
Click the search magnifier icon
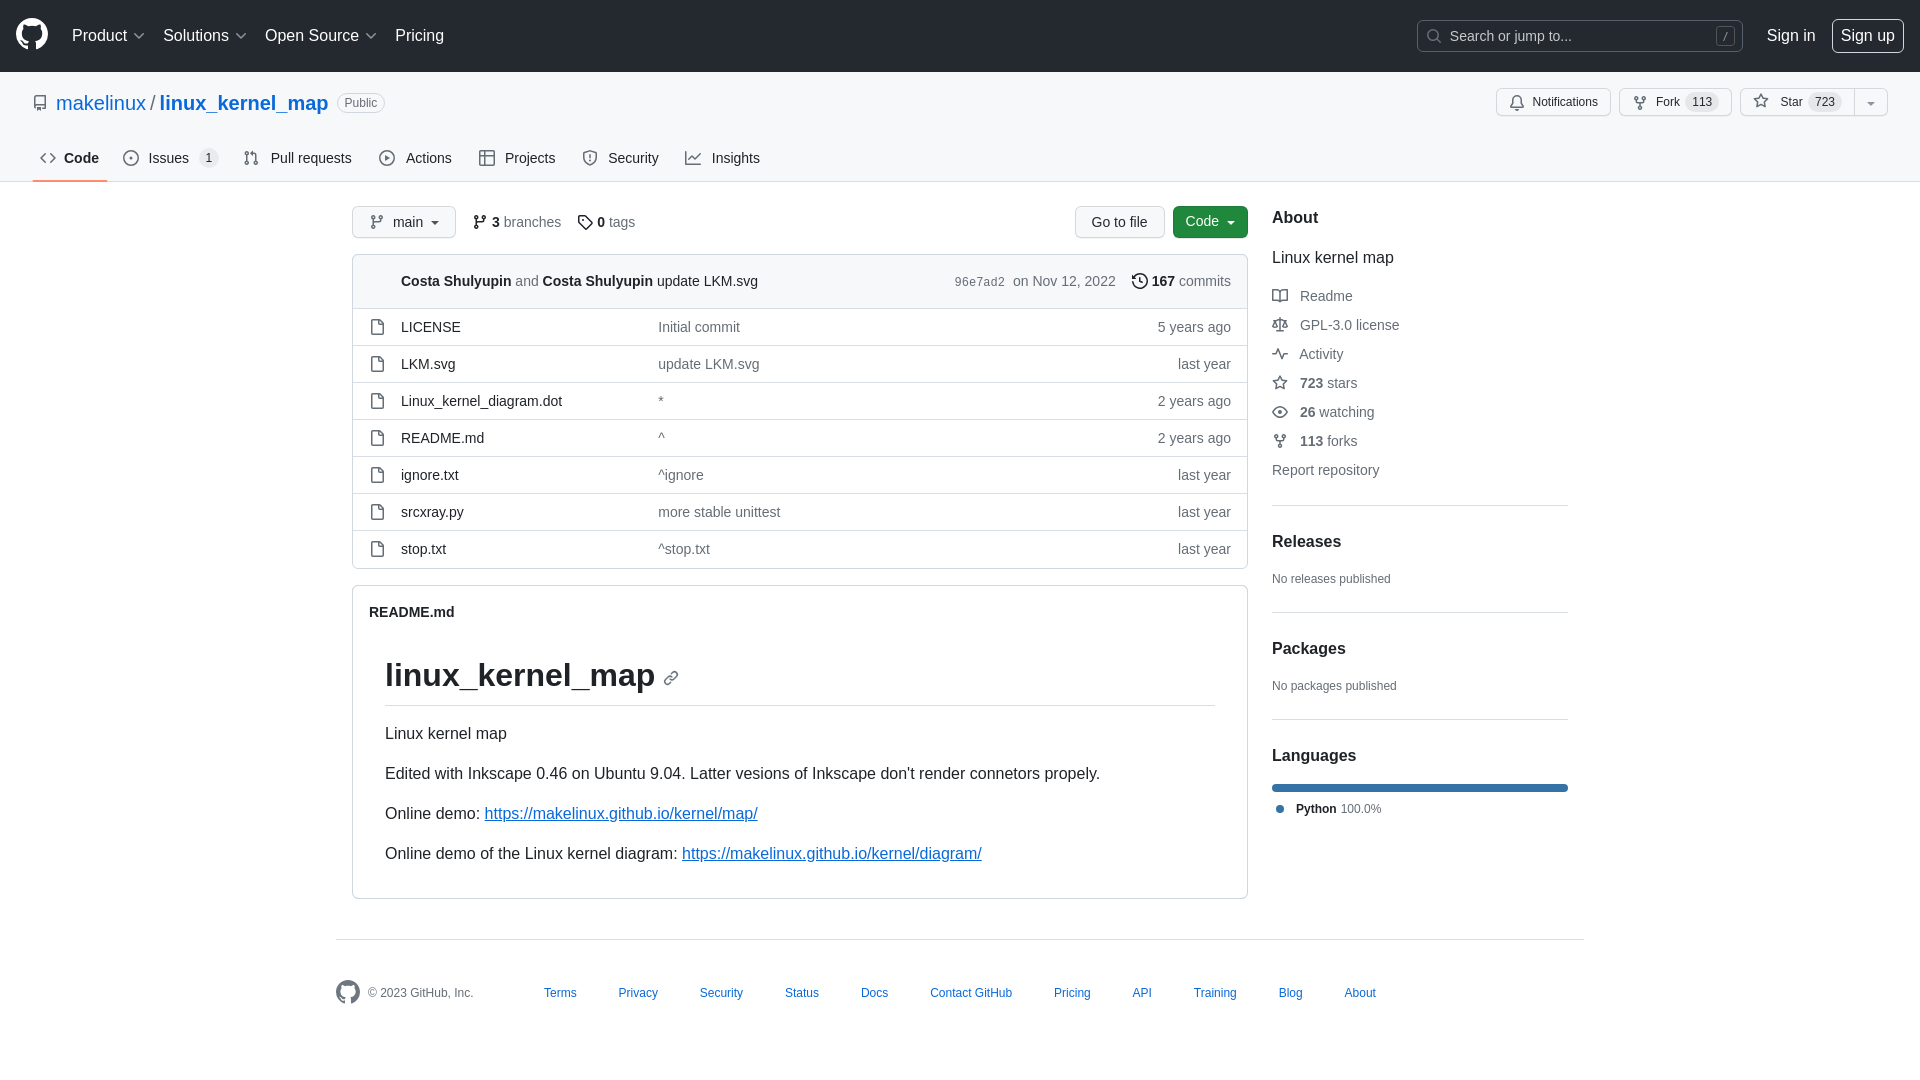[1434, 36]
